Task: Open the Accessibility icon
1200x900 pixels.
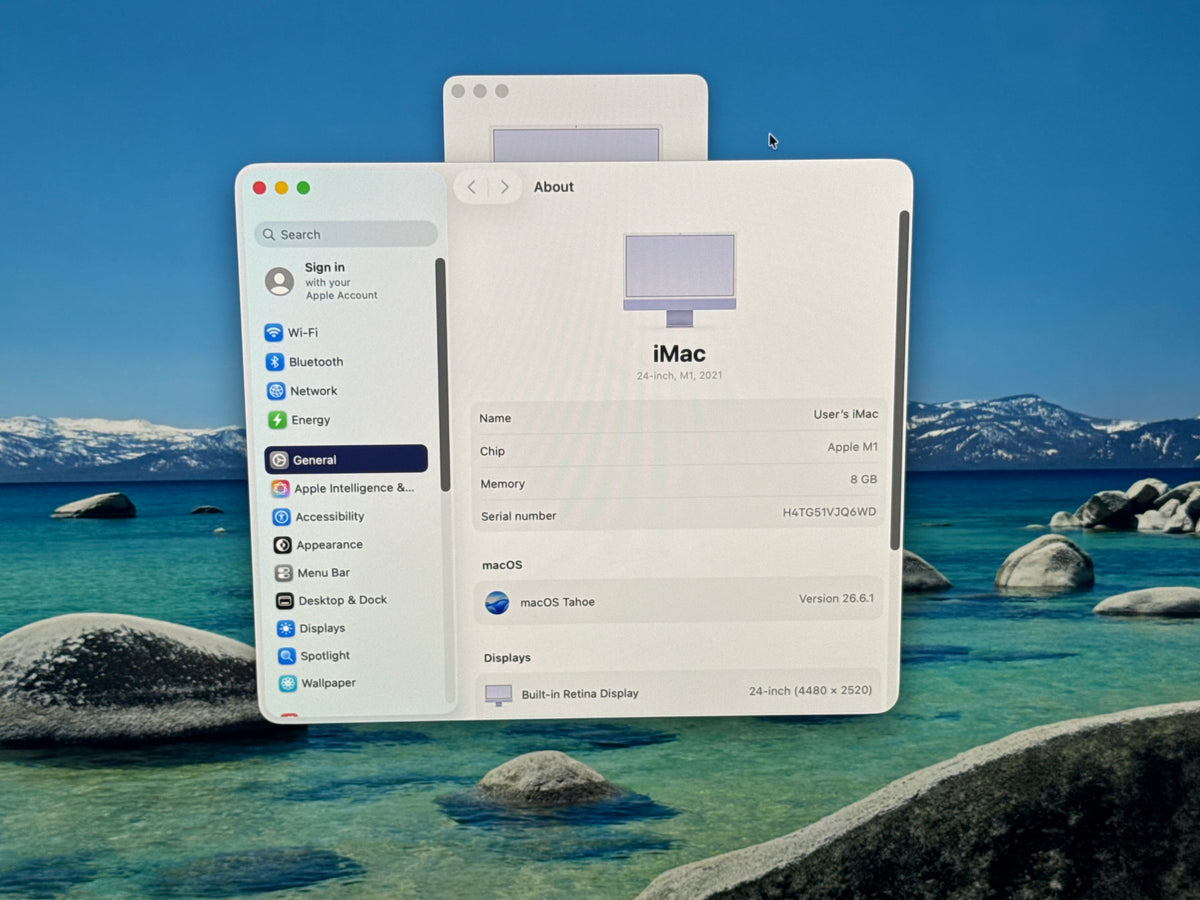Action: tap(281, 517)
